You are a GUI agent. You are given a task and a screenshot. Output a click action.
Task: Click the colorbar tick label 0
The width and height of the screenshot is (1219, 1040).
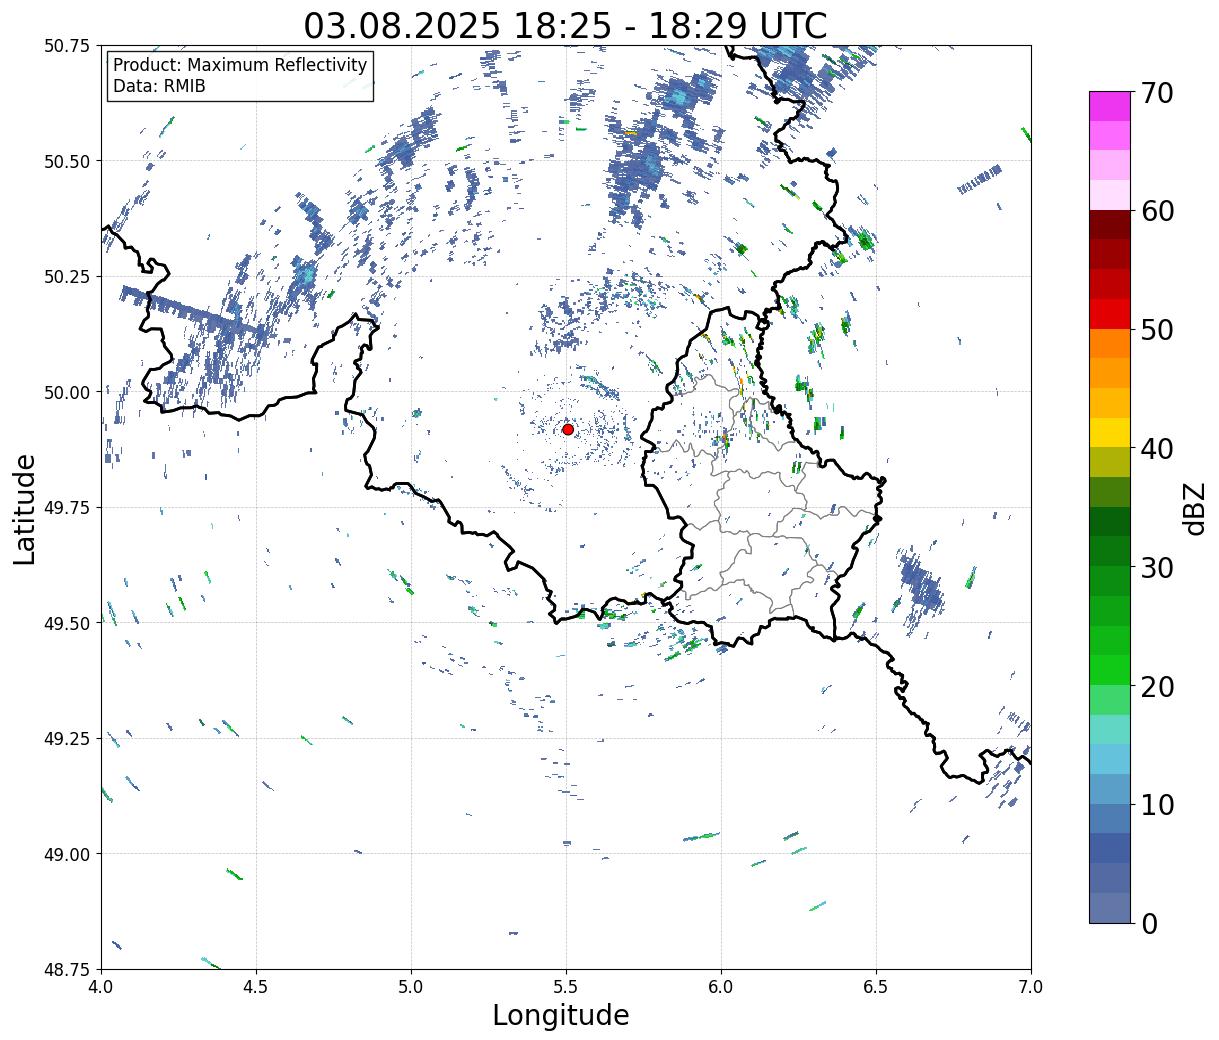(1148, 924)
